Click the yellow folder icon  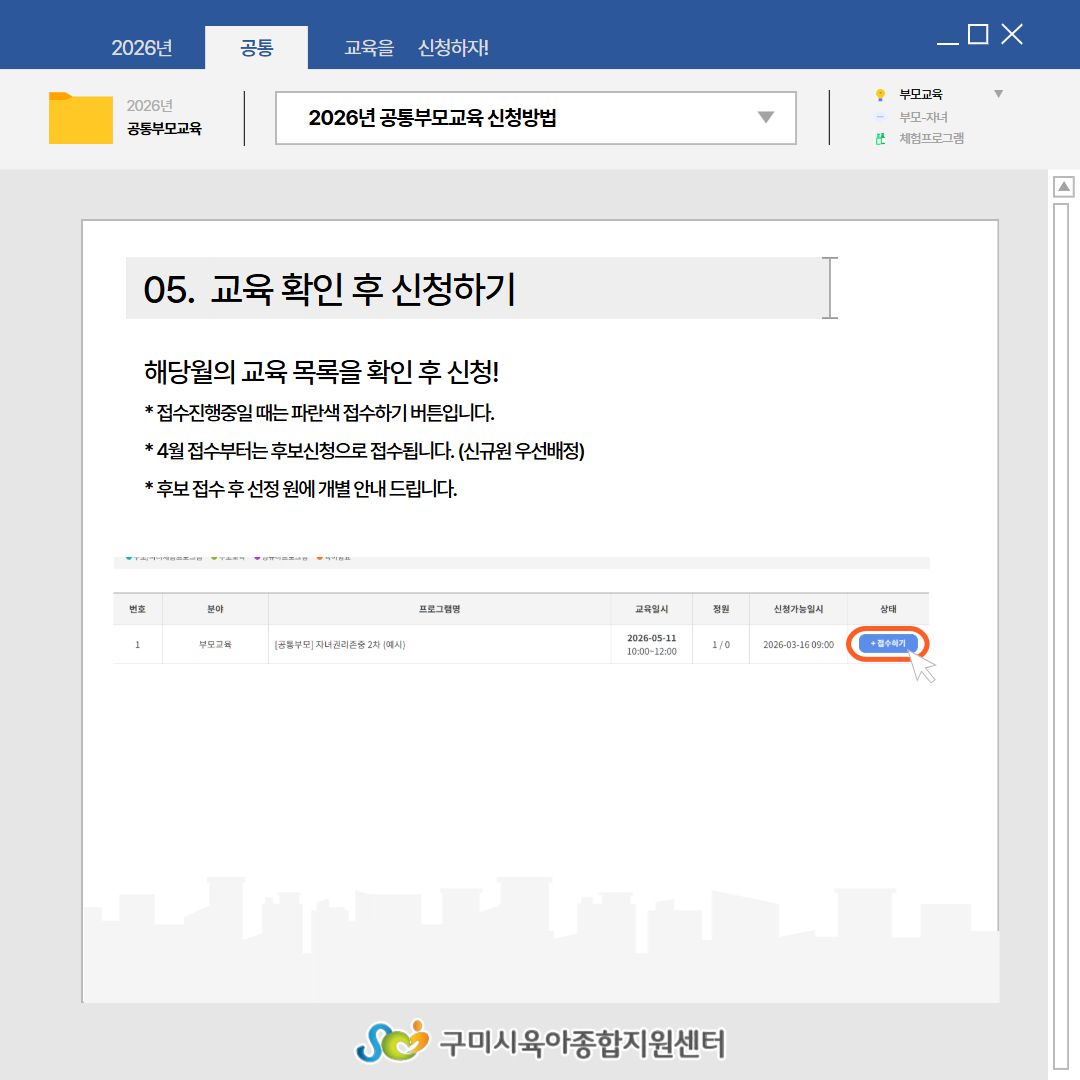[80, 118]
